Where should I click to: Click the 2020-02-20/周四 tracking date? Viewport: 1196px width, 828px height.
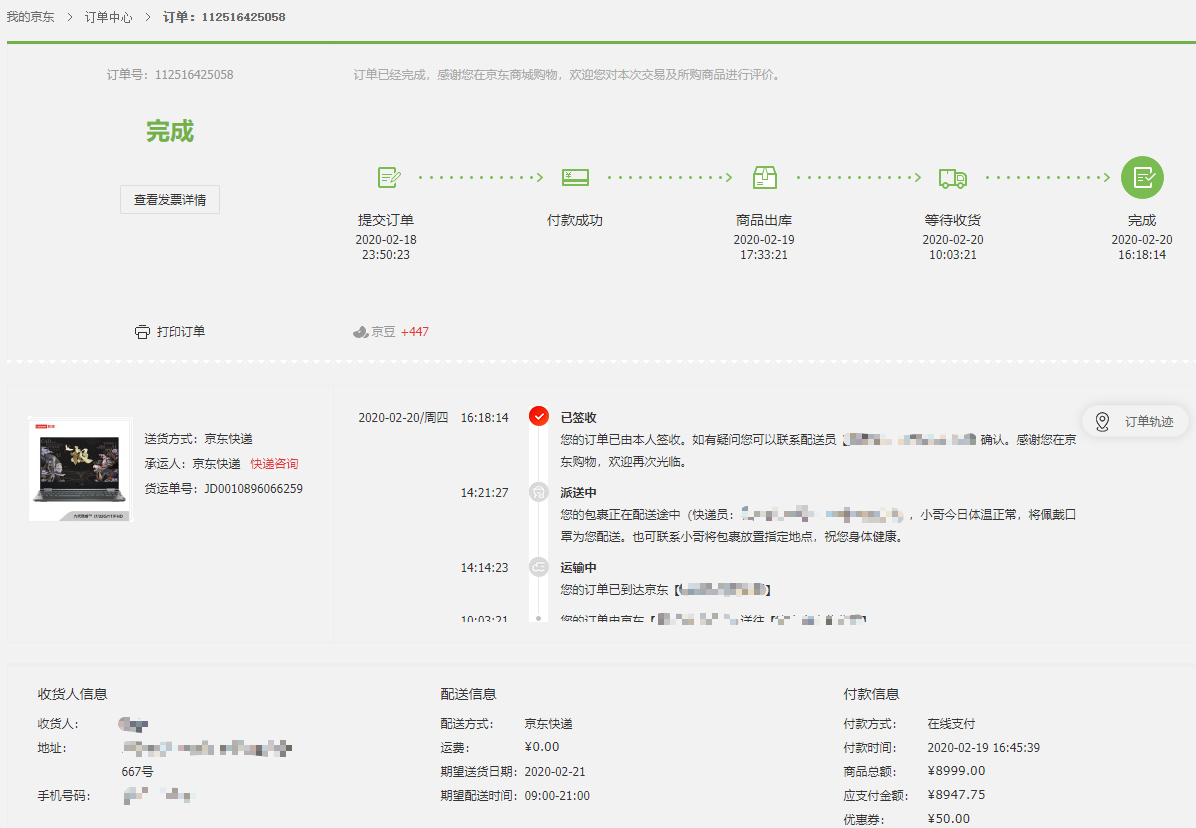pos(403,418)
